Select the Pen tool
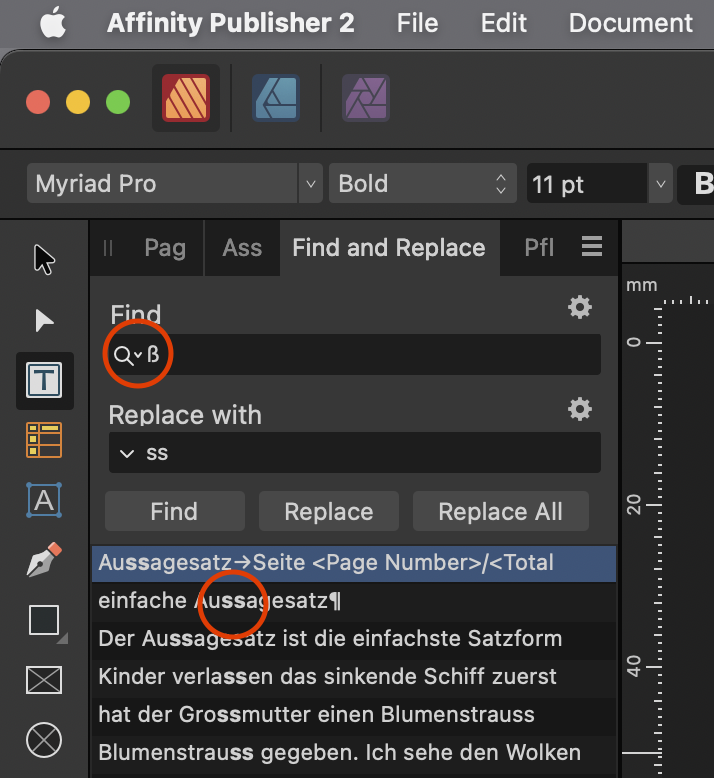Screen dimensions: 714x778 [x=44, y=560]
